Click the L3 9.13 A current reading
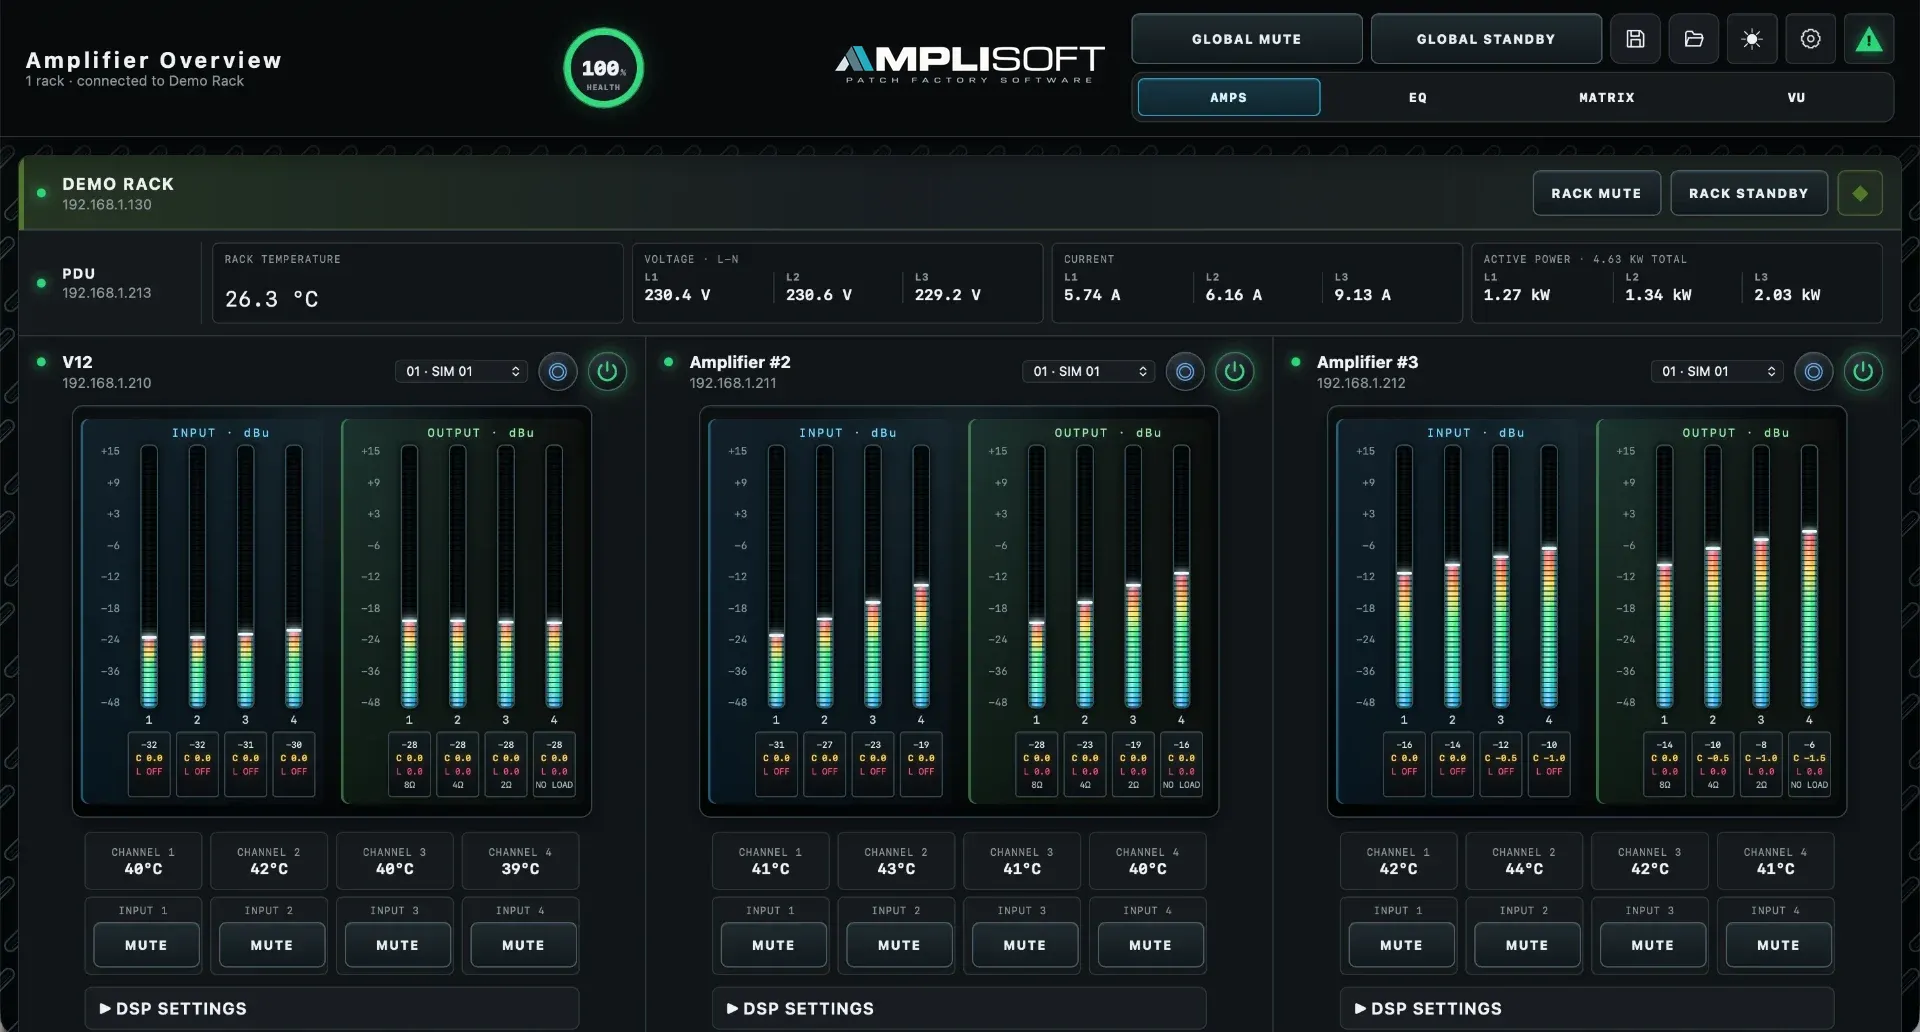Viewport: 1920px width, 1032px height. (x=1362, y=286)
